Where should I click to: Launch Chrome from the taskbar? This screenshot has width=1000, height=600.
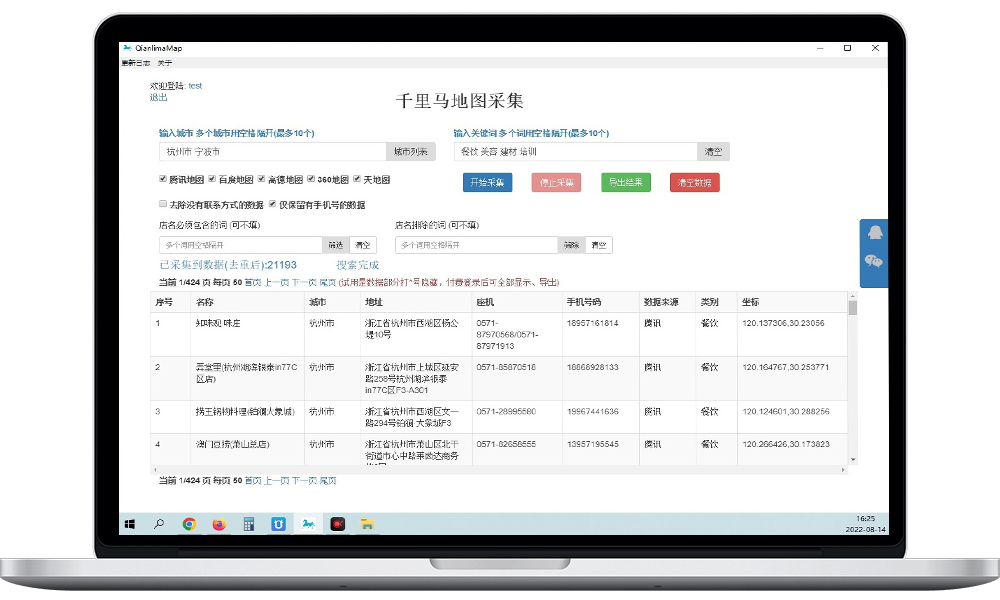pos(189,524)
